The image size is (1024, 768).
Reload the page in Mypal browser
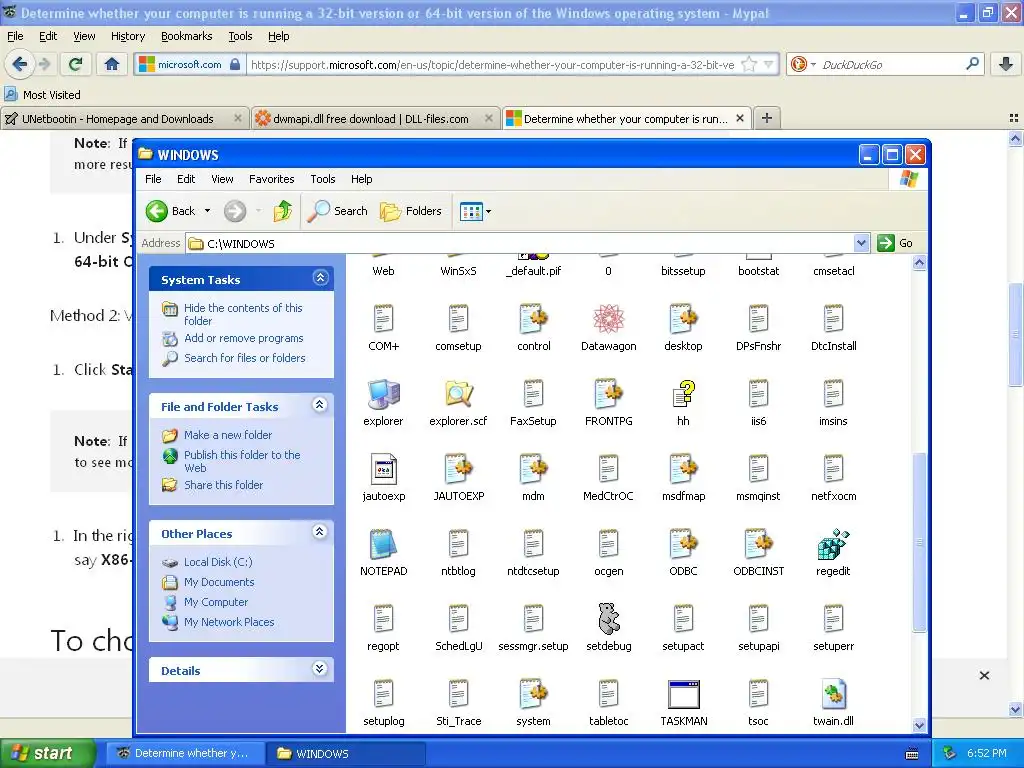click(75, 64)
